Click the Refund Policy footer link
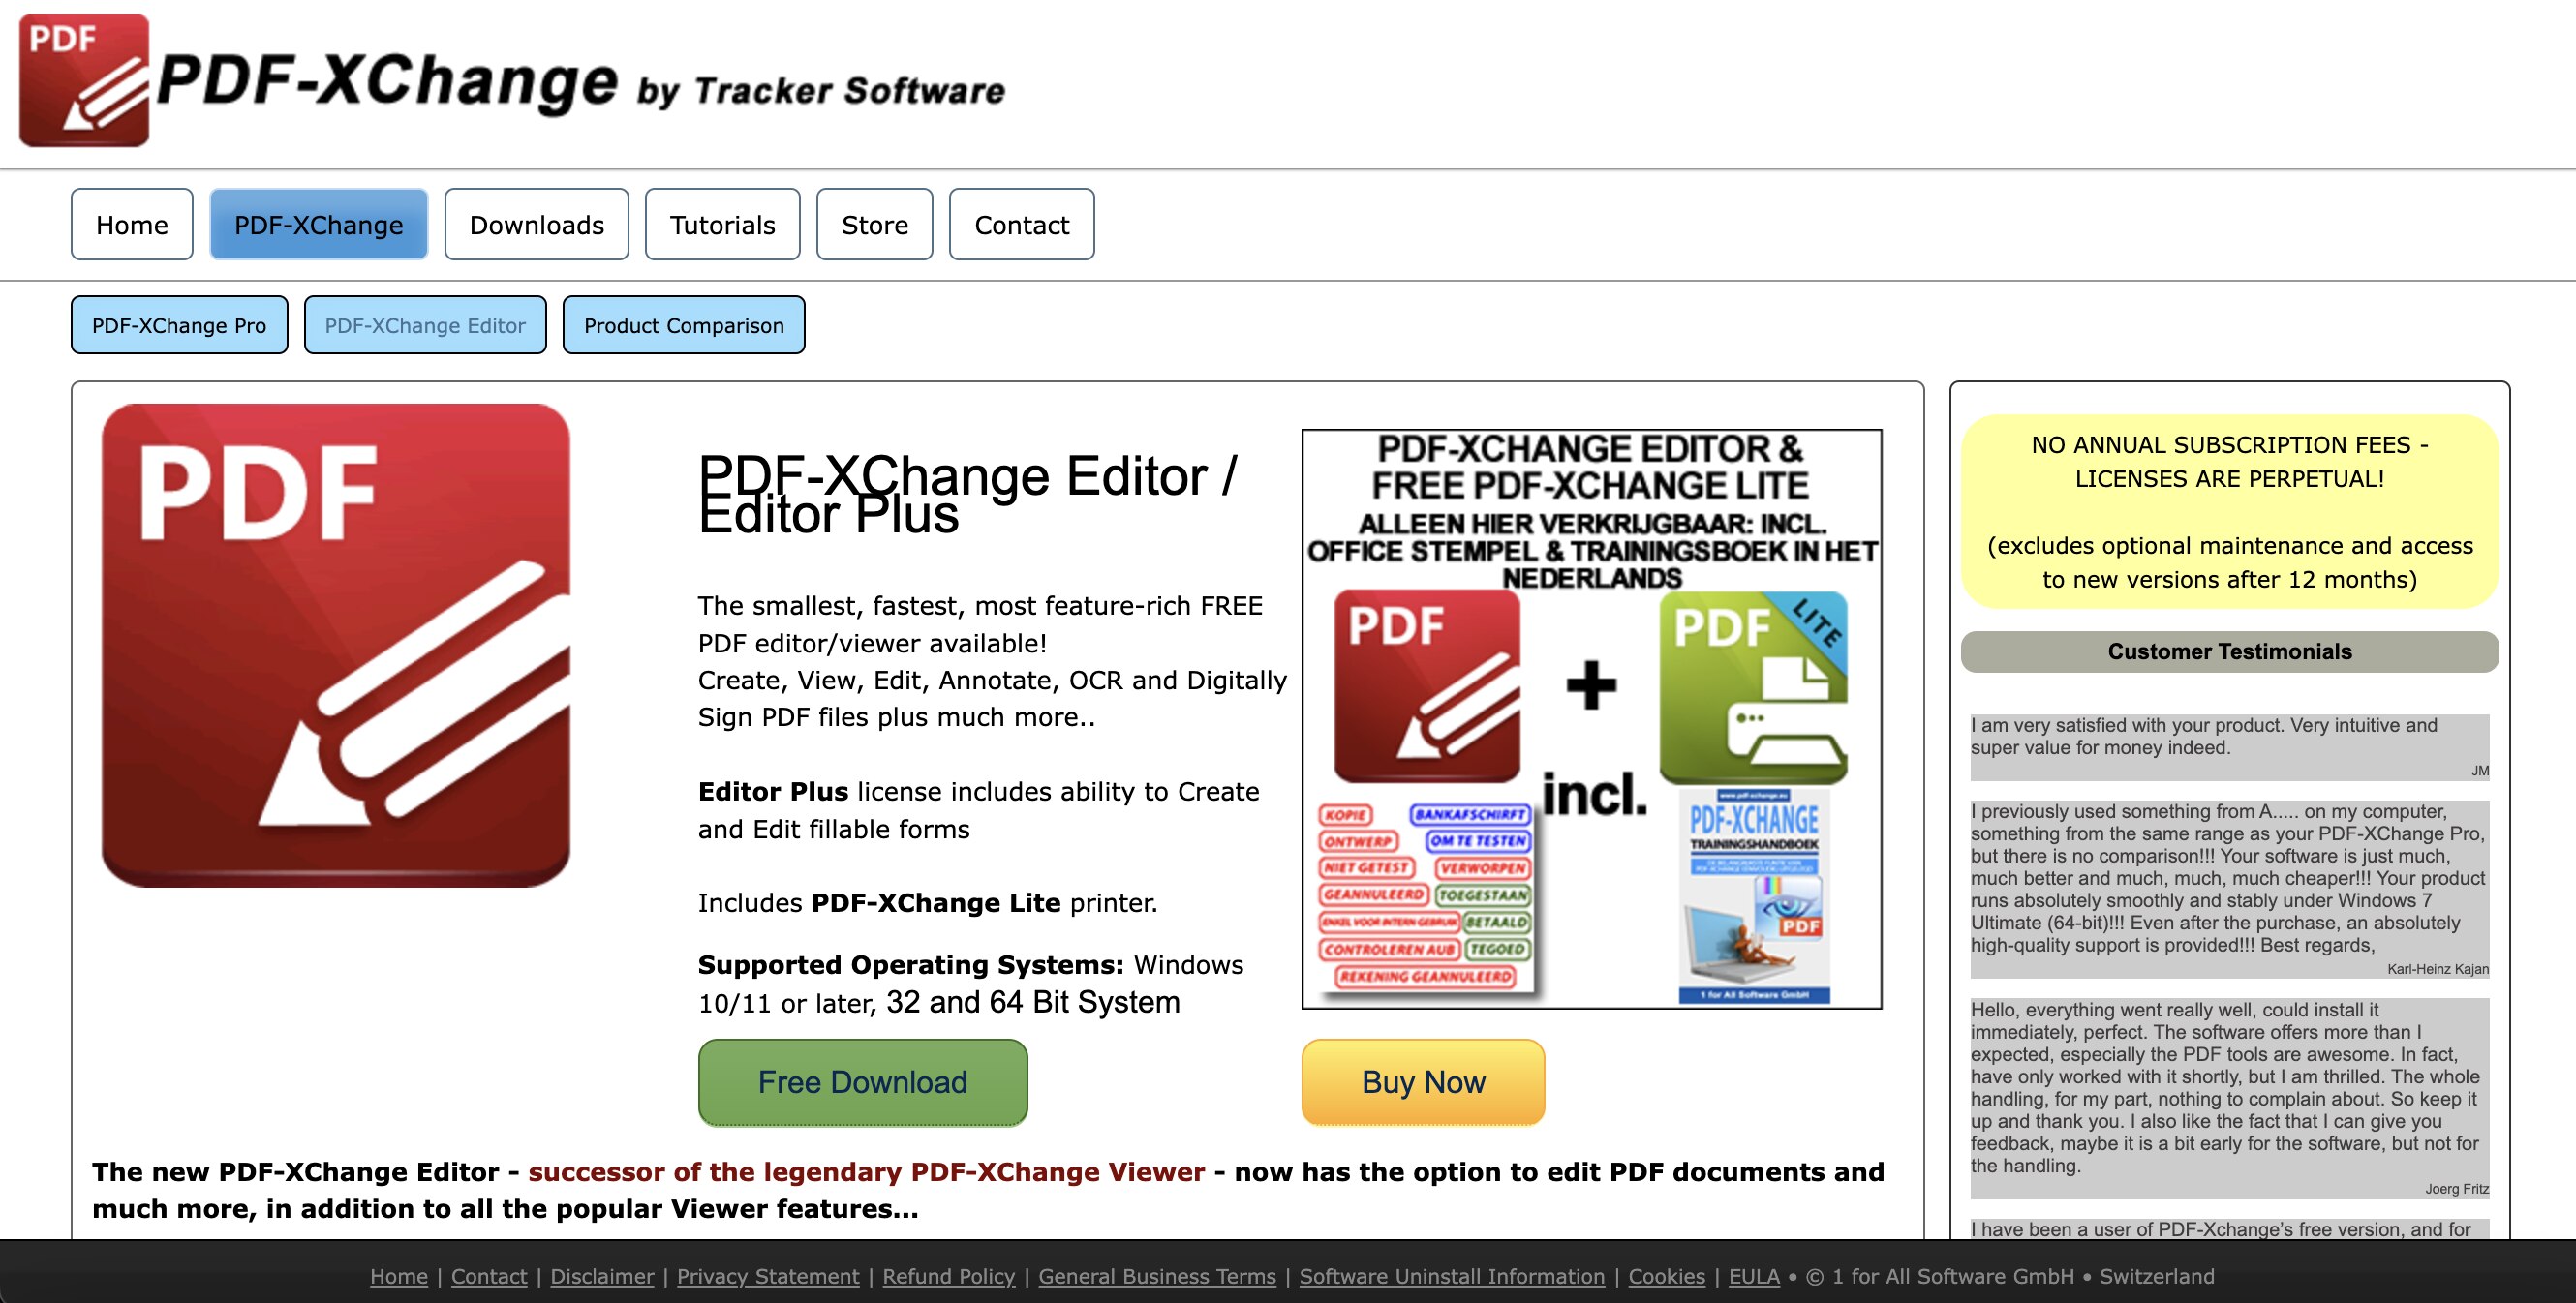 pos(949,1277)
